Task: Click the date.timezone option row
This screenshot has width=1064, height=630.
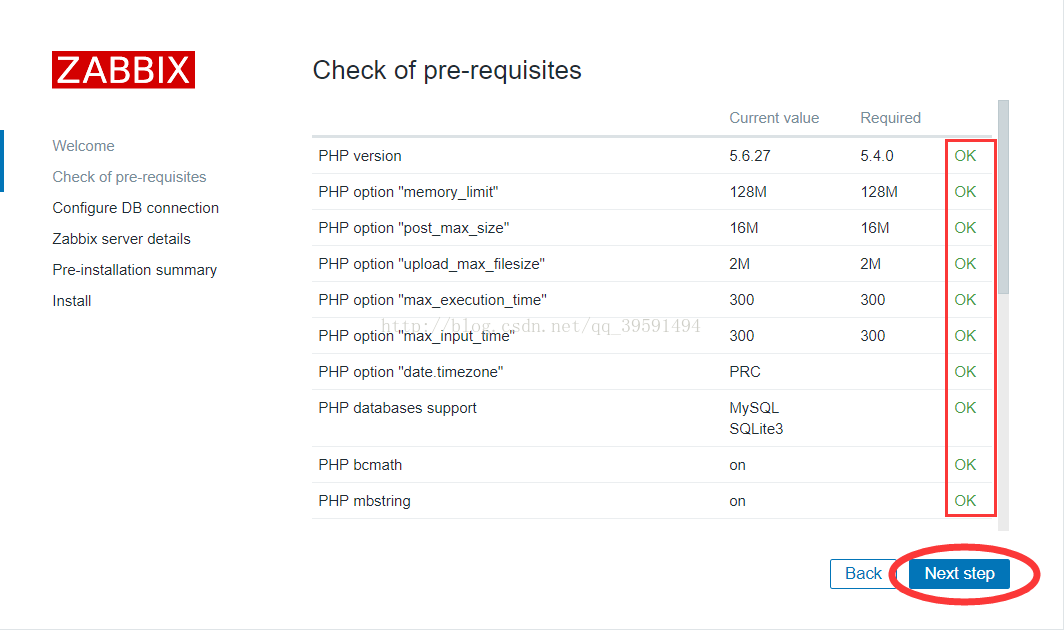Action: (x=410, y=372)
